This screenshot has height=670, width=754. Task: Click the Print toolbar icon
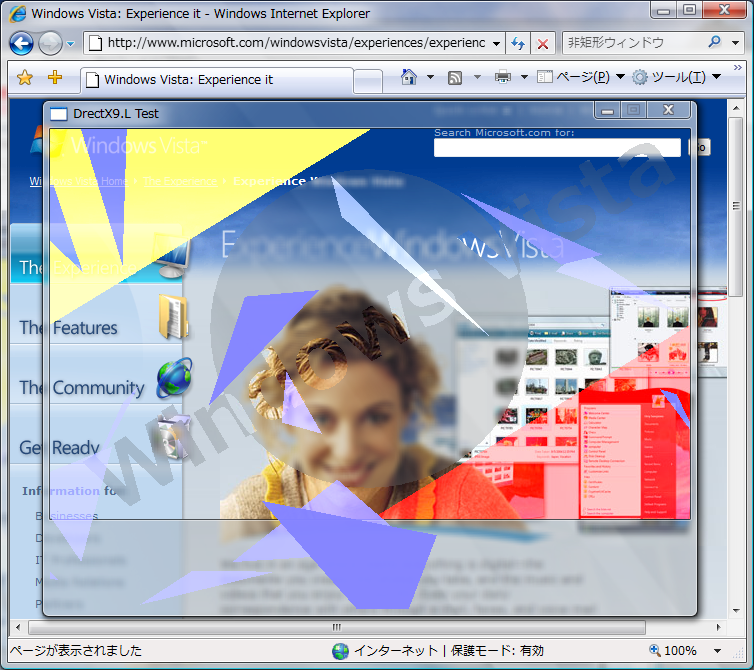click(502, 78)
